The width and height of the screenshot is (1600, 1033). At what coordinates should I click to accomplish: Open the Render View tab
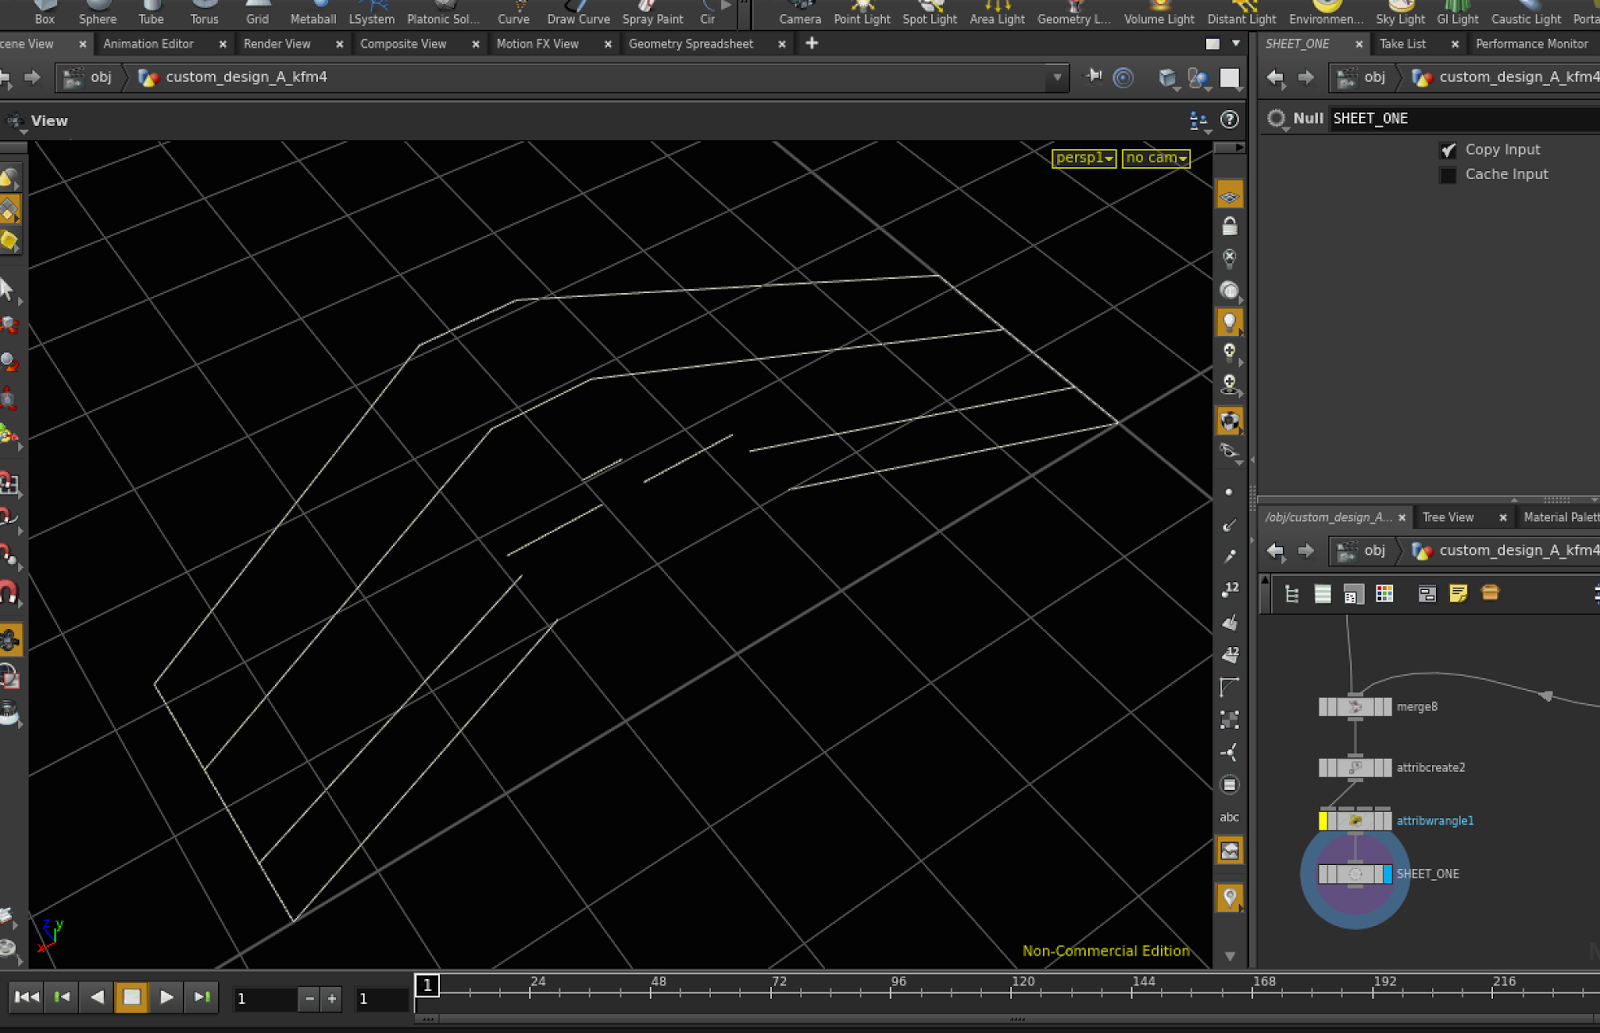(277, 44)
